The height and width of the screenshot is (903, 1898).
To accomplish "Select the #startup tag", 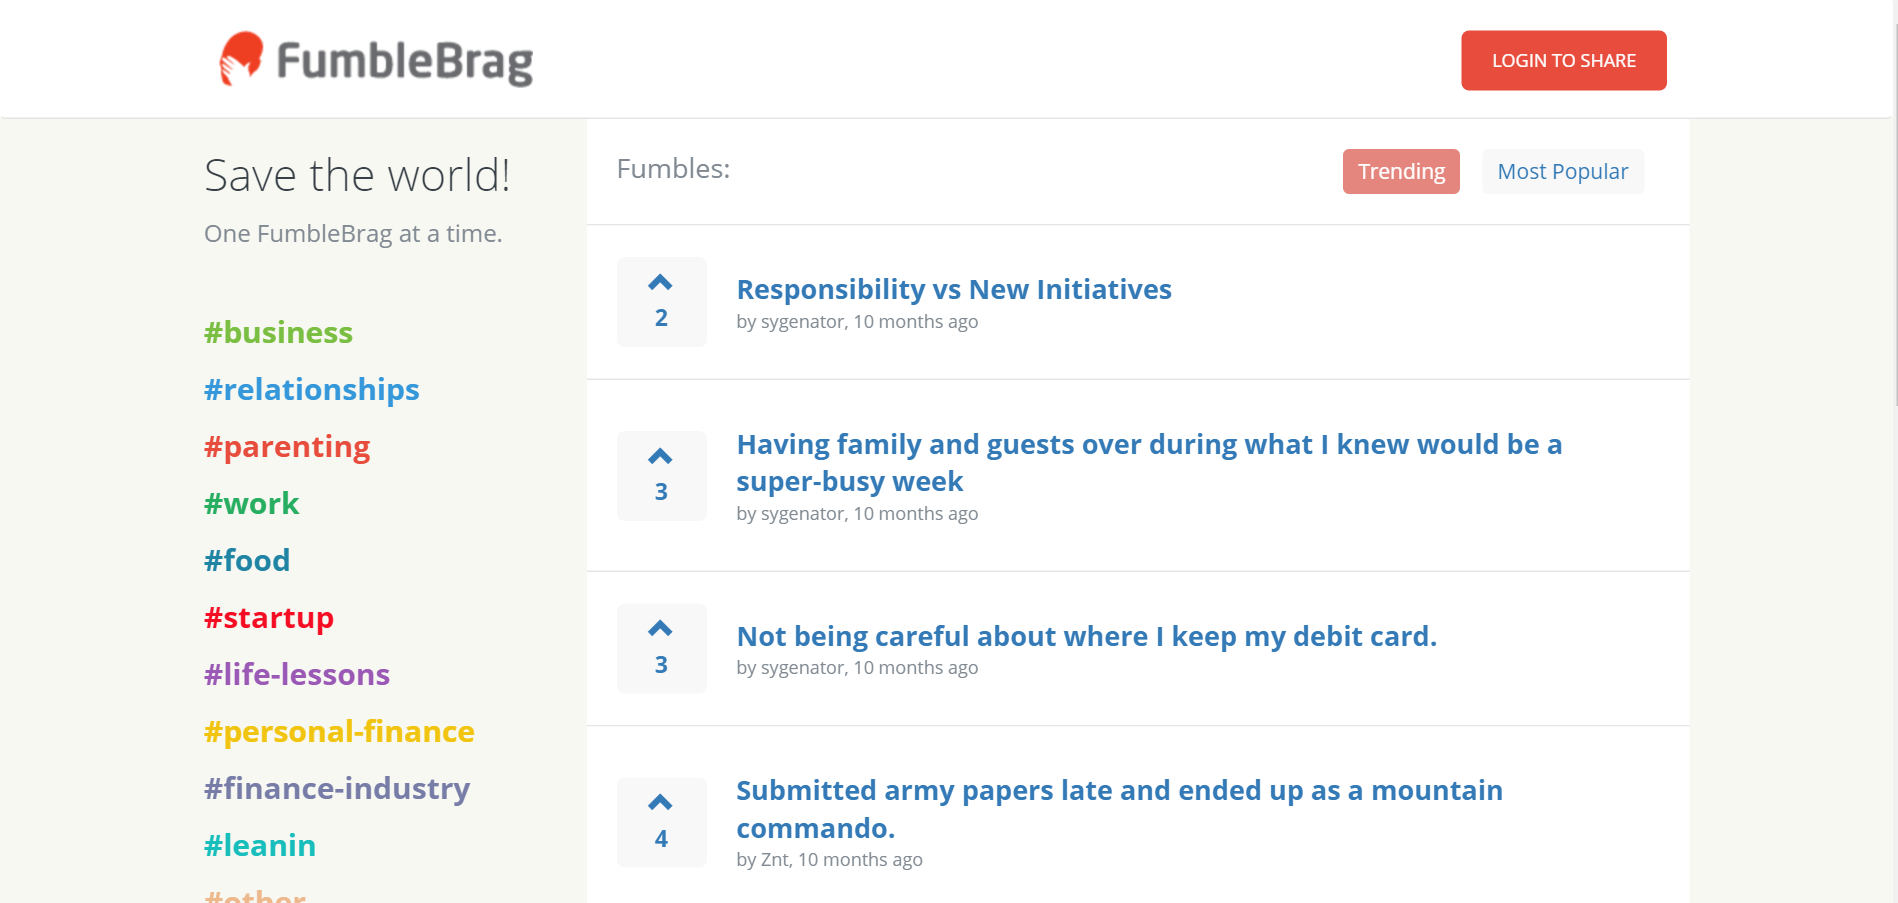I will [269, 617].
